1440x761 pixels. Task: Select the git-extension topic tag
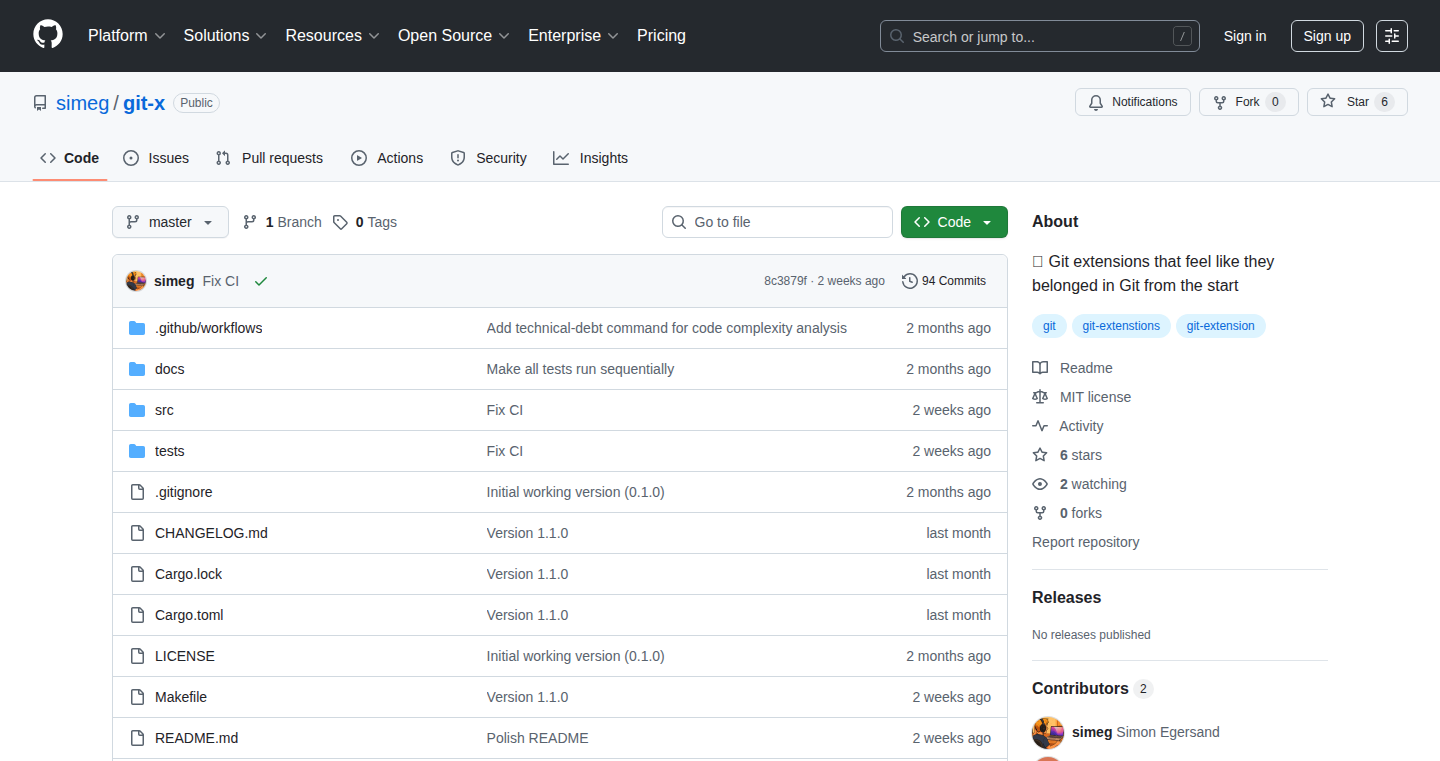click(x=1221, y=326)
